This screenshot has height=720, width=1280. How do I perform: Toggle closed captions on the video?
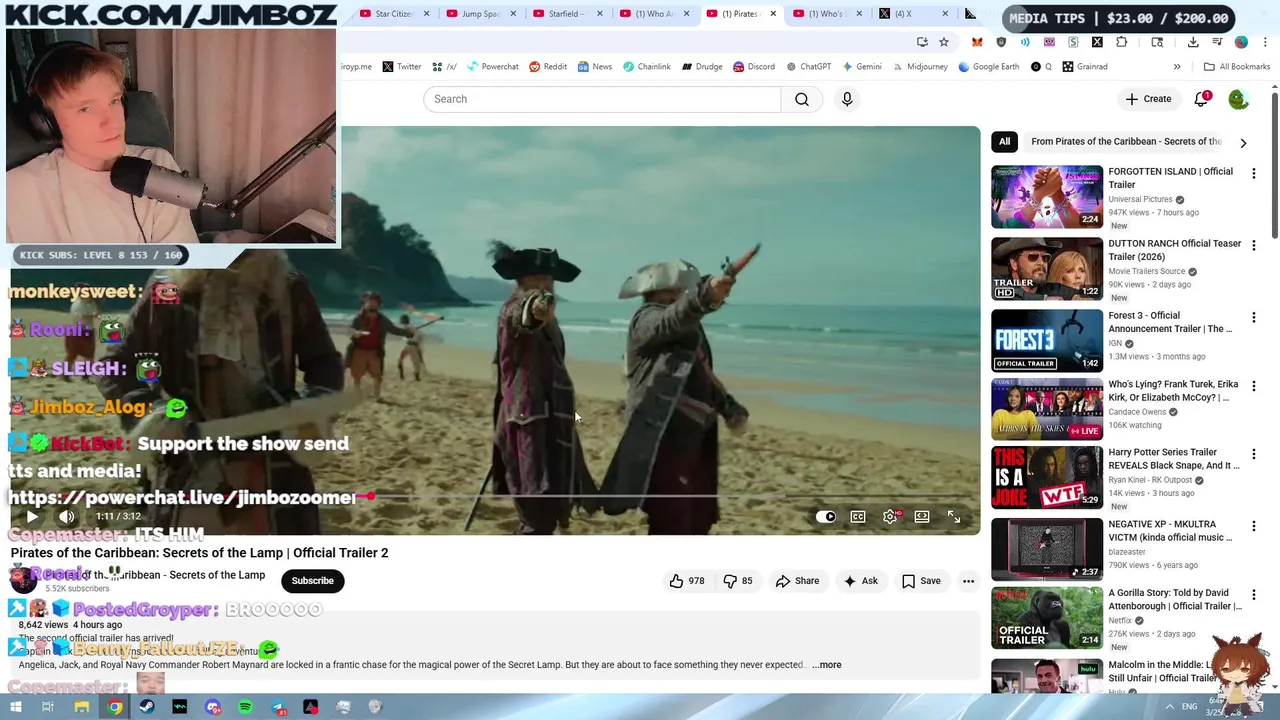click(x=858, y=517)
